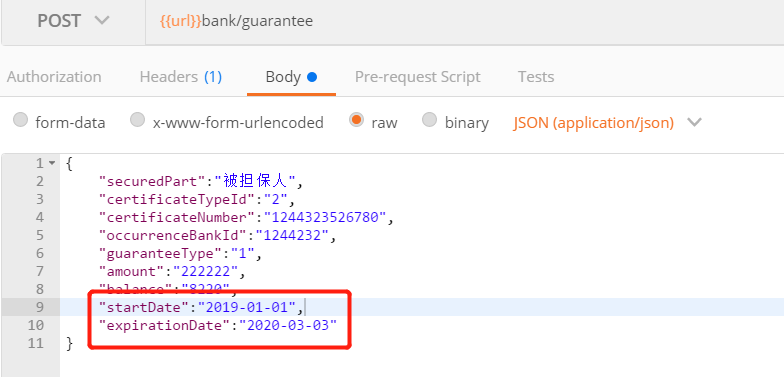Open the Pre-request Script tab
This screenshot has height=377, width=784.
418,77
